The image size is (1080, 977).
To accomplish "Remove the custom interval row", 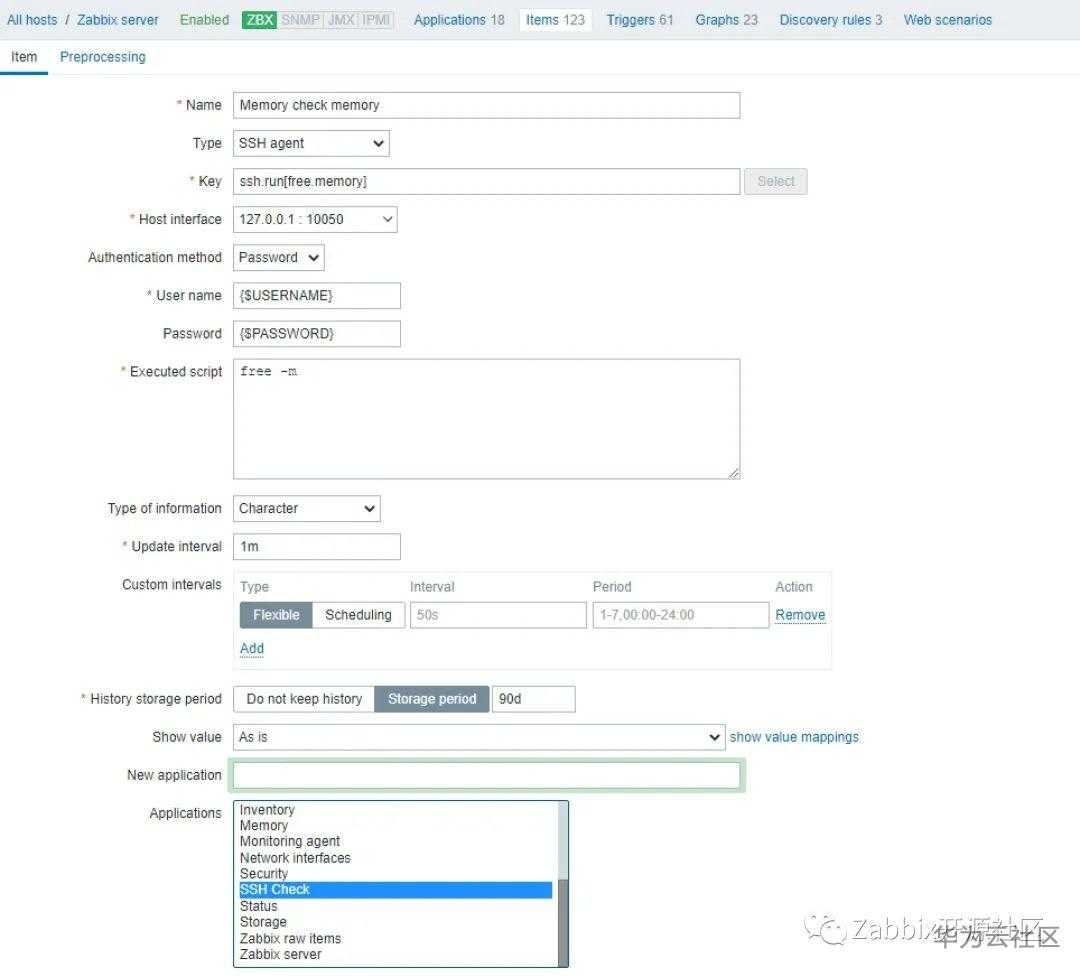I will click(x=800, y=615).
